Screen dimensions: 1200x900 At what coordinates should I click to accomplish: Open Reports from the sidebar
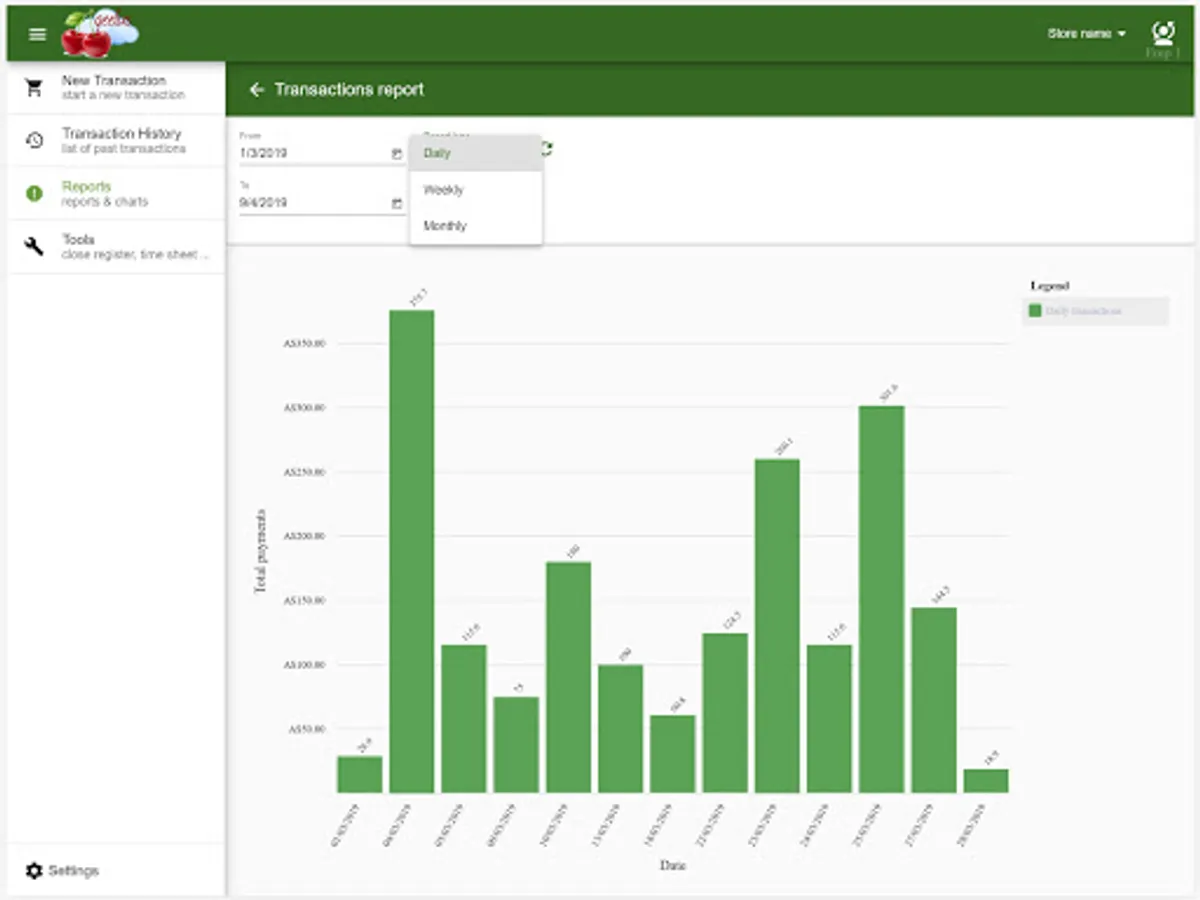point(117,193)
